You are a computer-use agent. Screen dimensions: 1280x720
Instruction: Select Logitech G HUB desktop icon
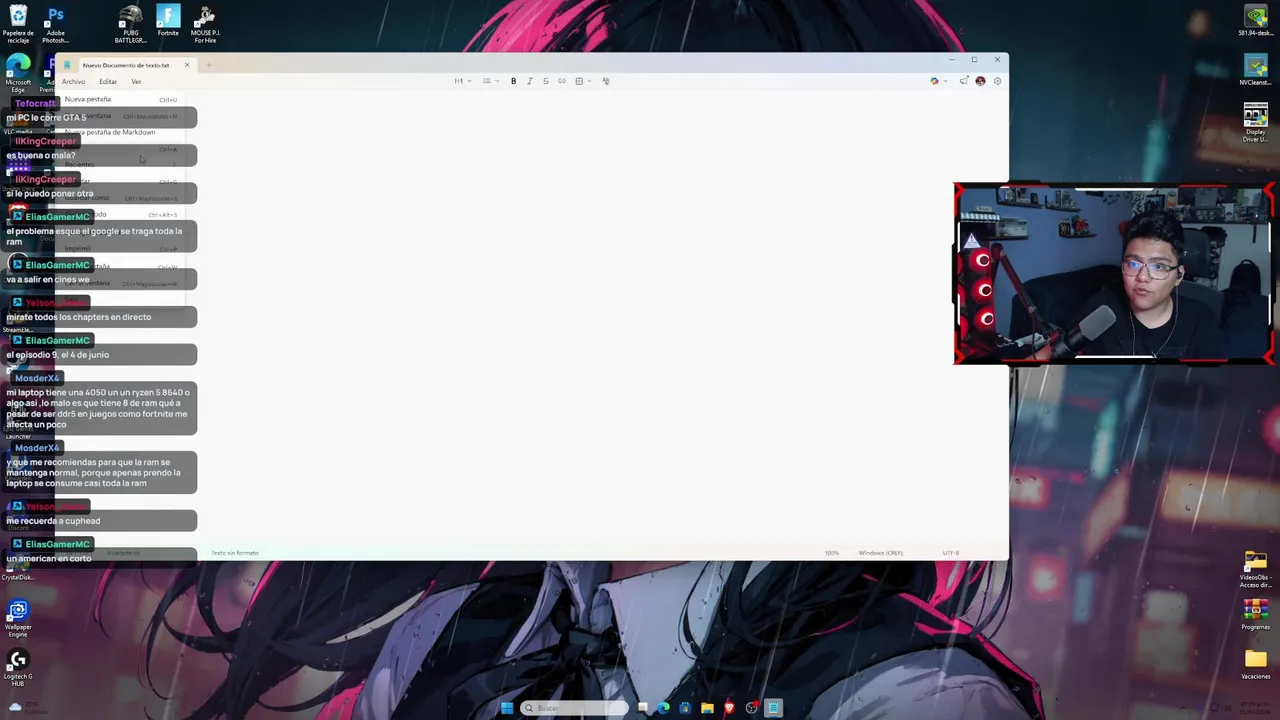point(18,668)
